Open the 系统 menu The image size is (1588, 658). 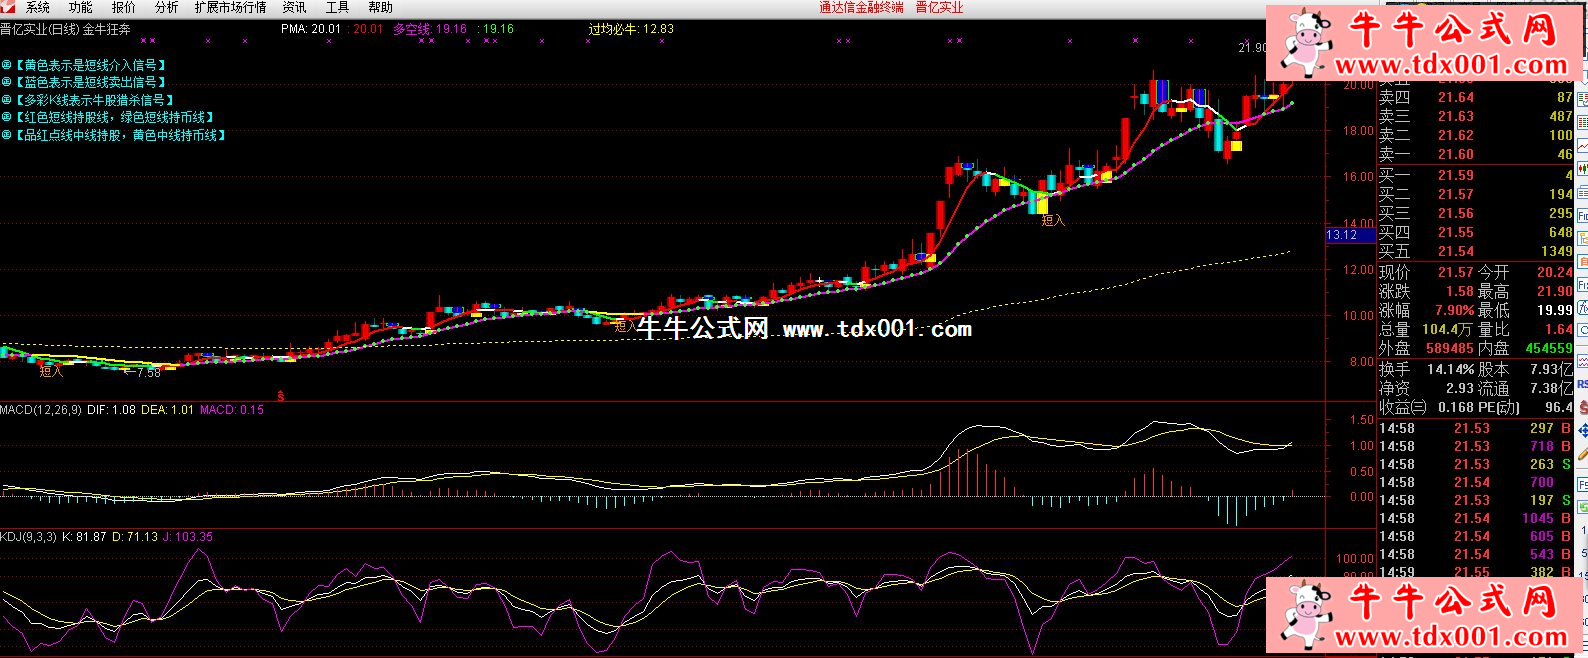37,7
